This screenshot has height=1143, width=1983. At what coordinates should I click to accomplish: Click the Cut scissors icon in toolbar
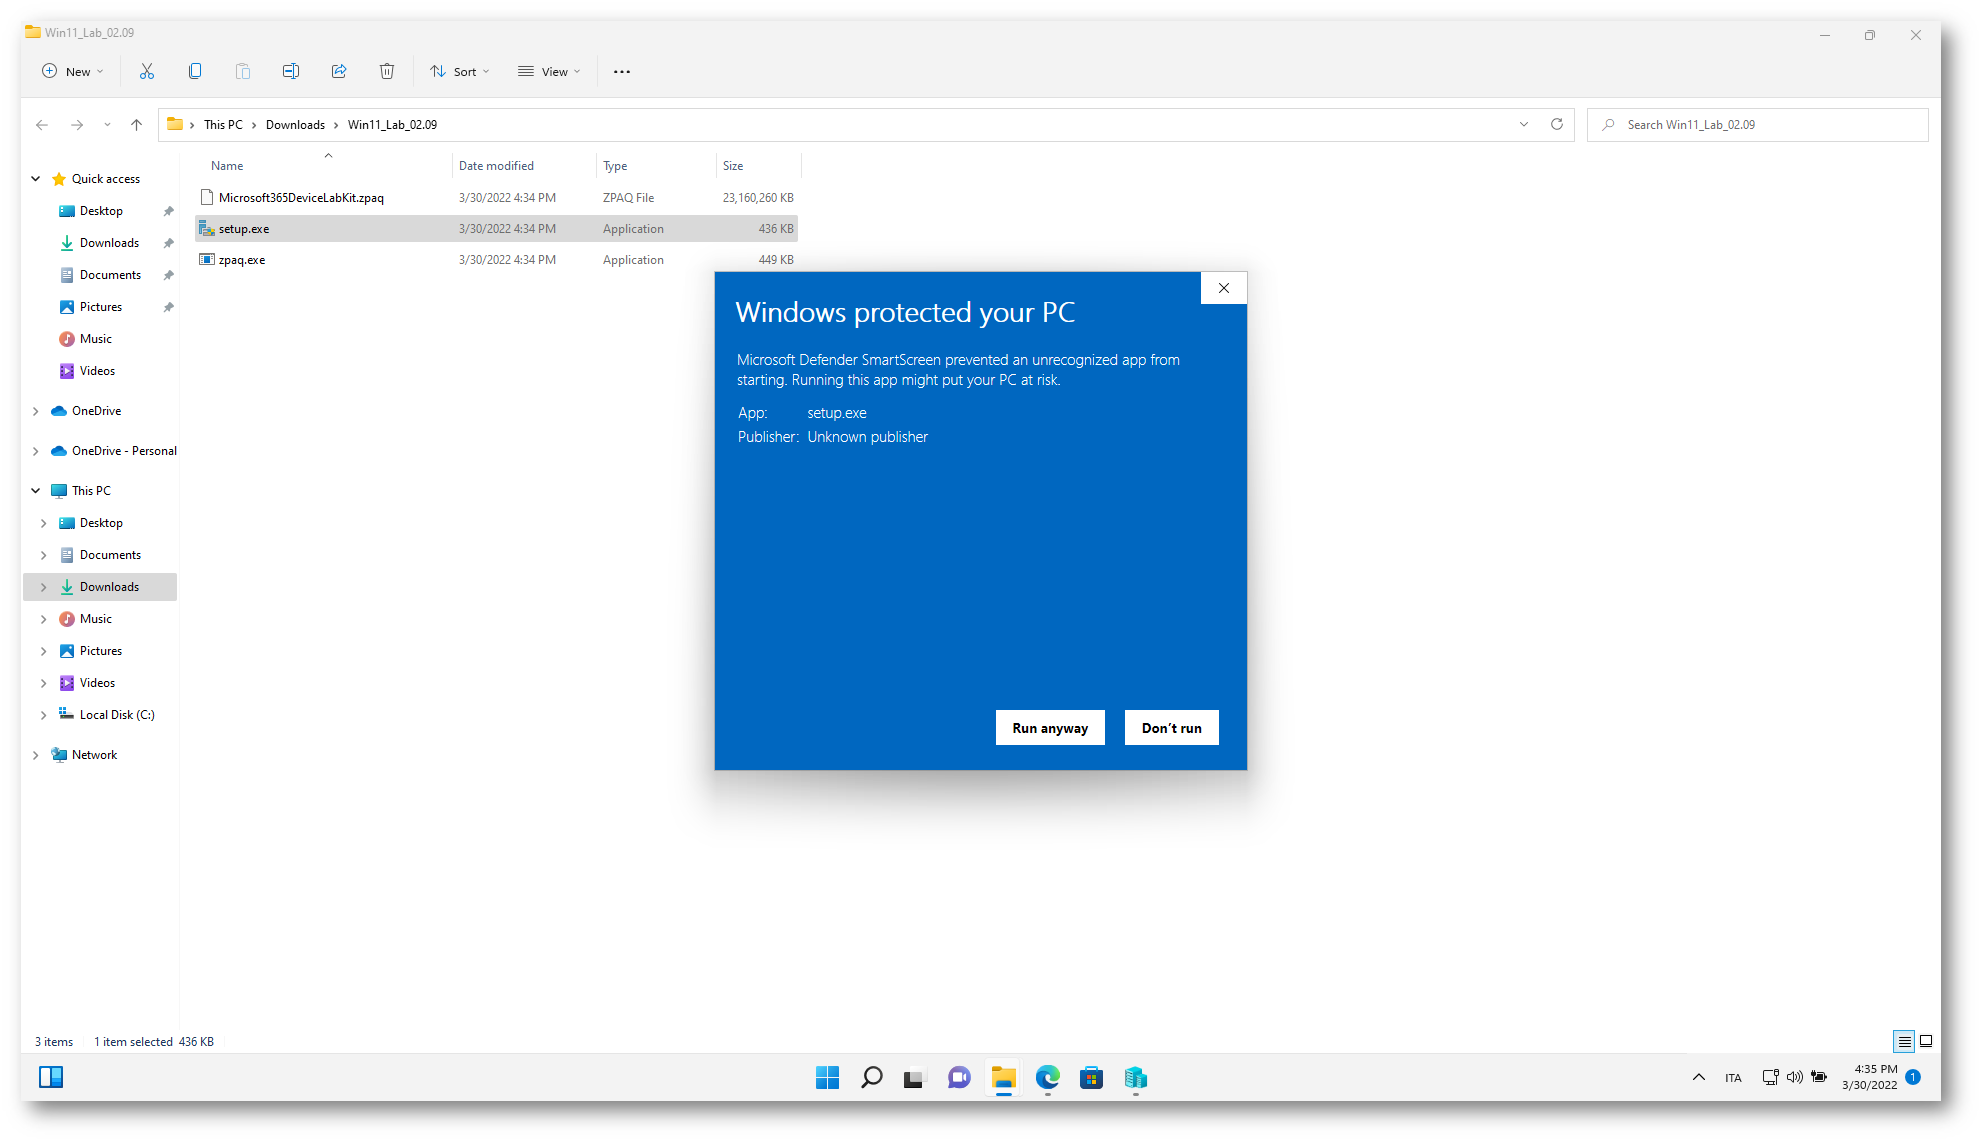pyautogui.click(x=147, y=71)
